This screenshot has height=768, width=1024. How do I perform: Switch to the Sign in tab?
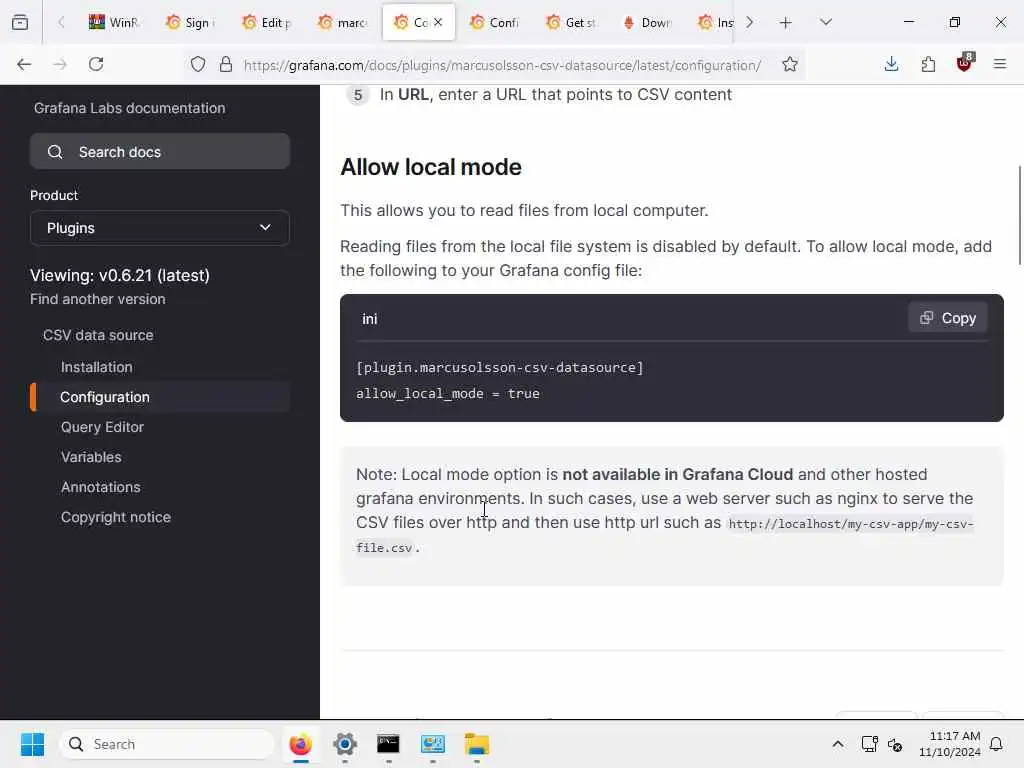tap(190, 22)
